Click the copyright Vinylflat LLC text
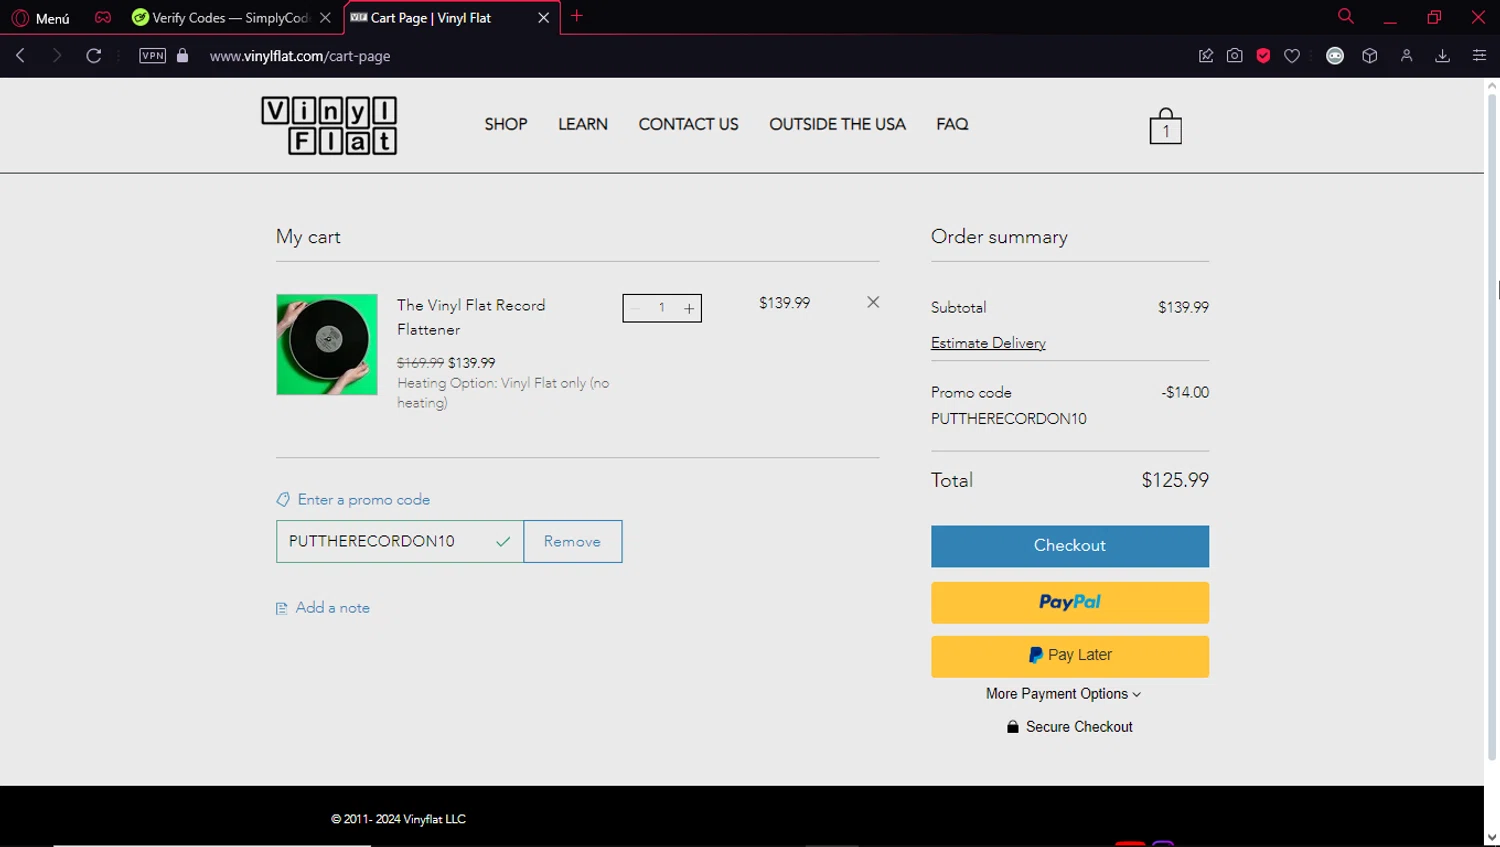 coord(398,819)
